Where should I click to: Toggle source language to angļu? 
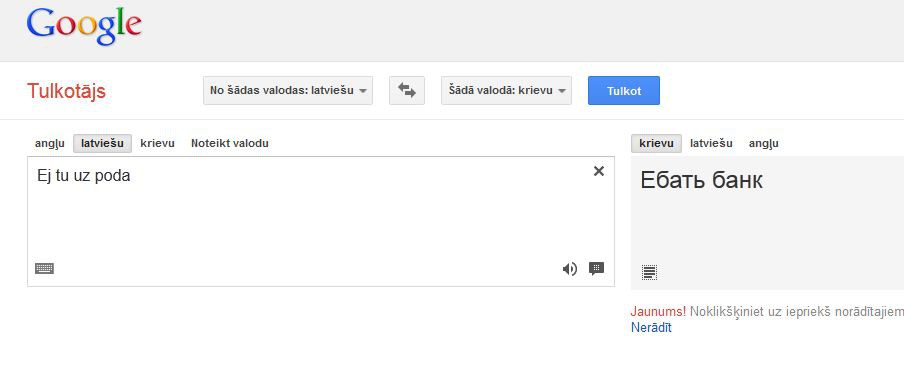pyautogui.click(x=50, y=143)
